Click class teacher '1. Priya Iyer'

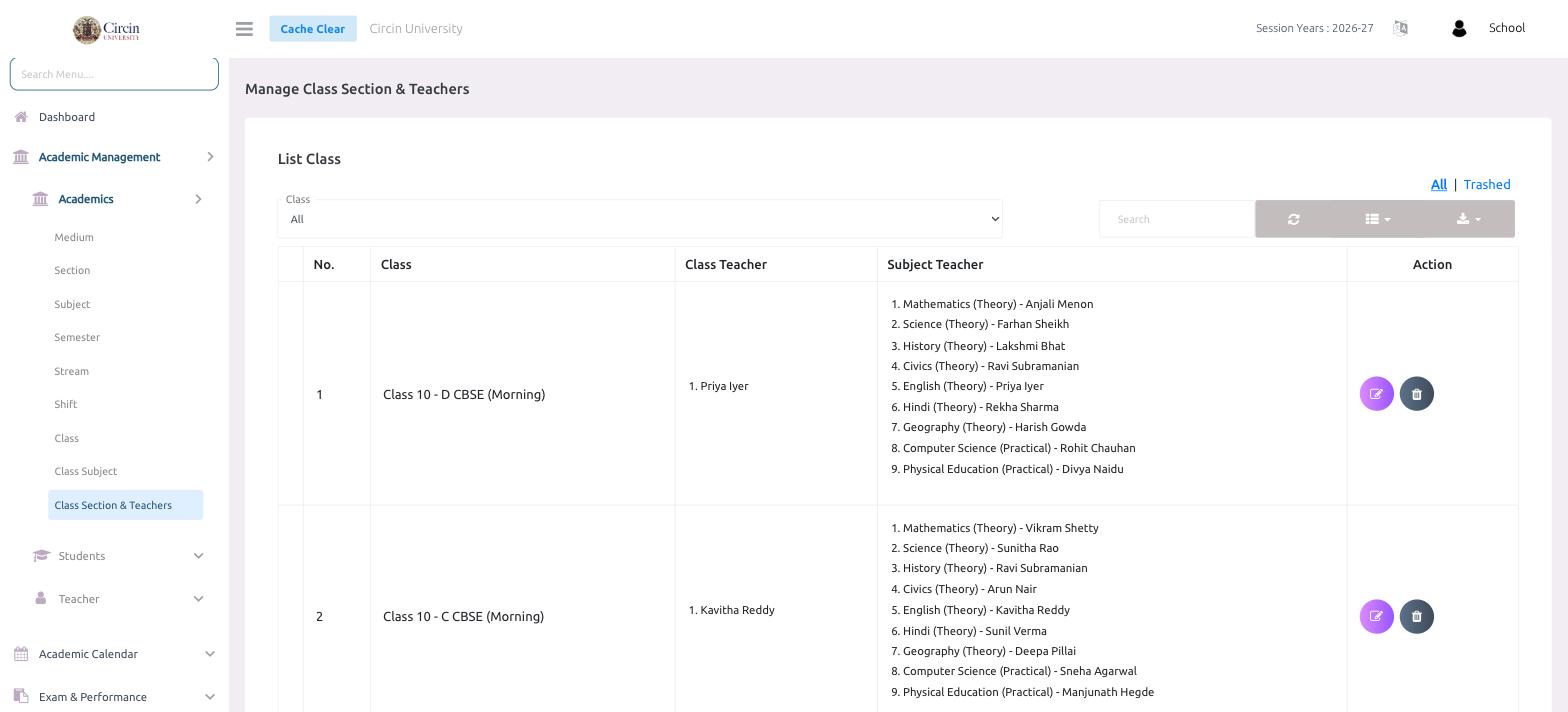[719, 386]
